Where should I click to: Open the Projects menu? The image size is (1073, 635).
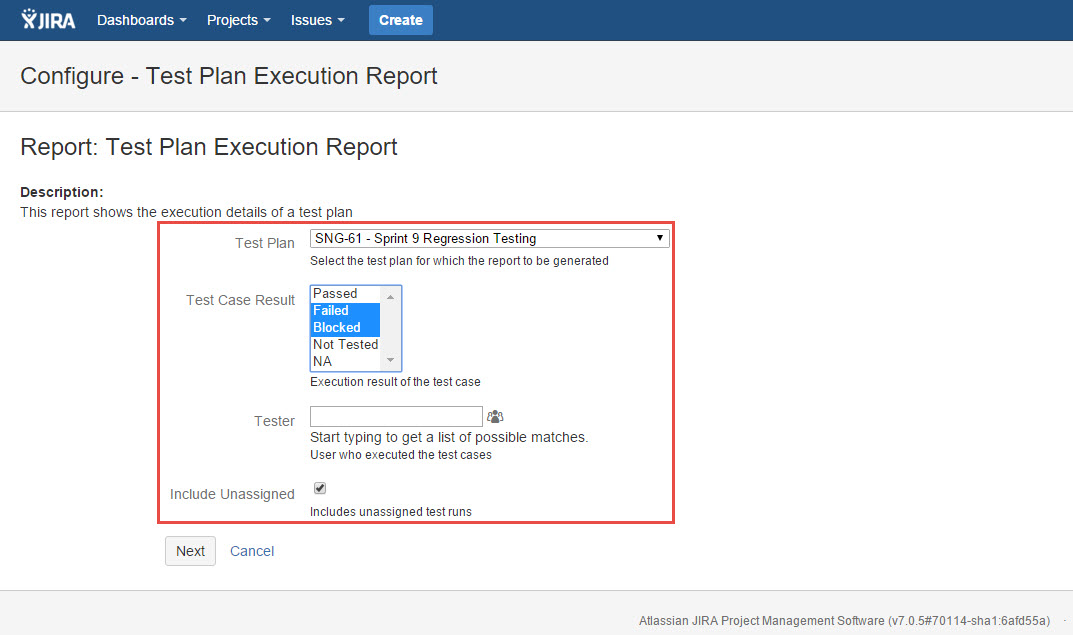(x=238, y=20)
